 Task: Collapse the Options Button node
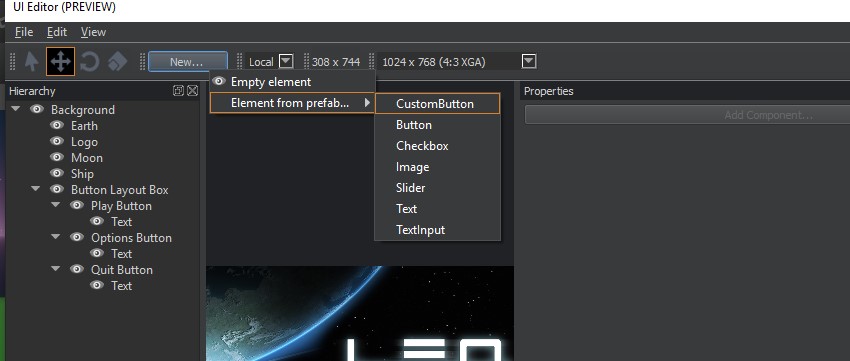pyautogui.click(x=56, y=237)
